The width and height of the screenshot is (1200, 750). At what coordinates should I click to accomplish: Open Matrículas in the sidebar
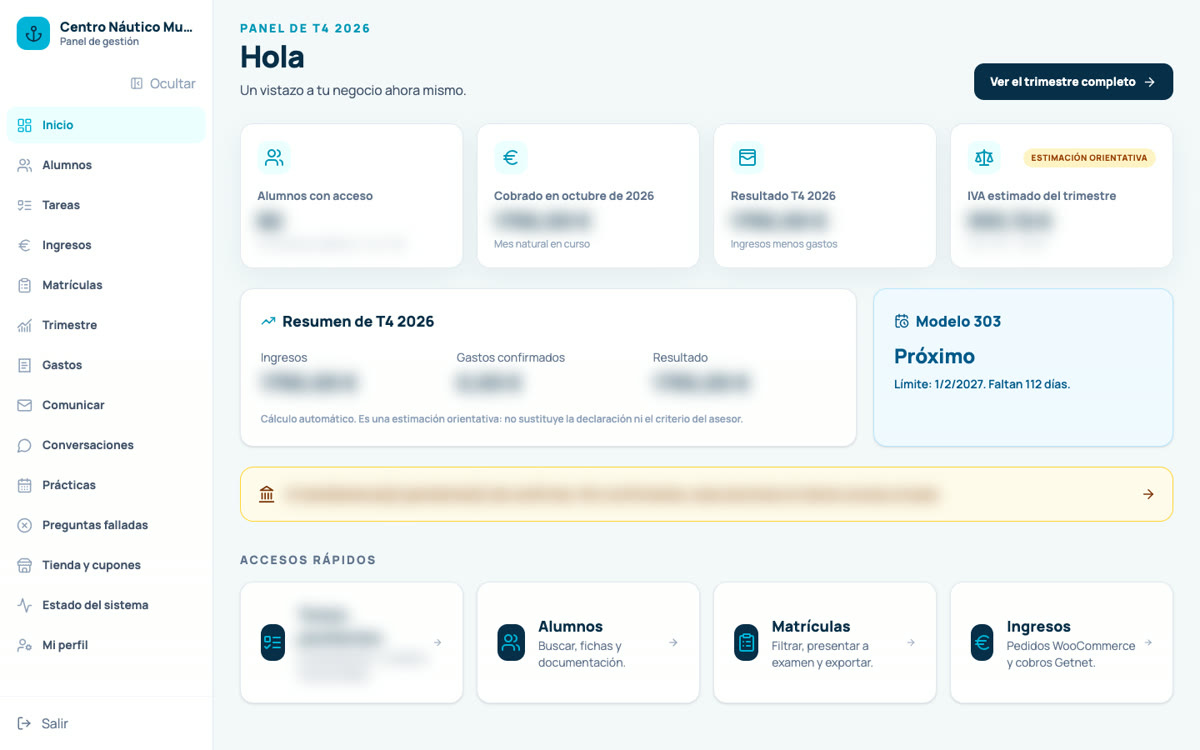106,285
